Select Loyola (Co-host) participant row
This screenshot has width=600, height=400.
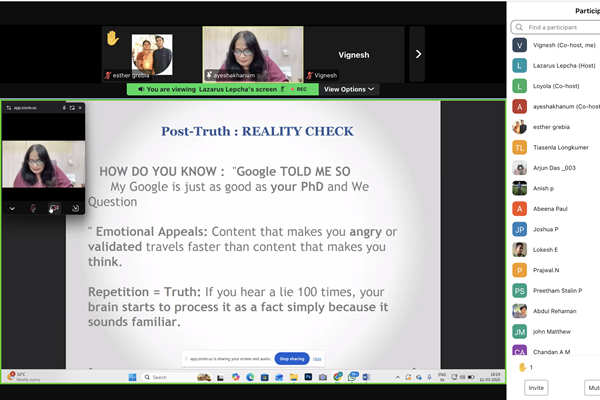click(556, 86)
